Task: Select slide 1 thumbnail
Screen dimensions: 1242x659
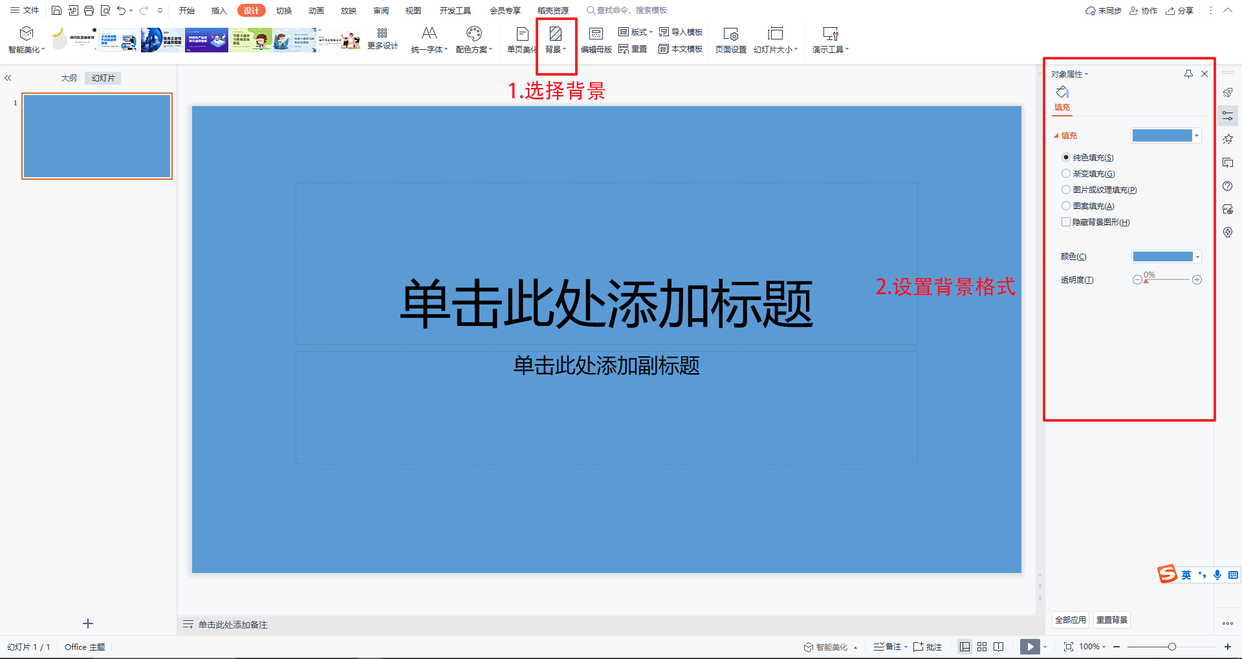Action: [x=97, y=136]
